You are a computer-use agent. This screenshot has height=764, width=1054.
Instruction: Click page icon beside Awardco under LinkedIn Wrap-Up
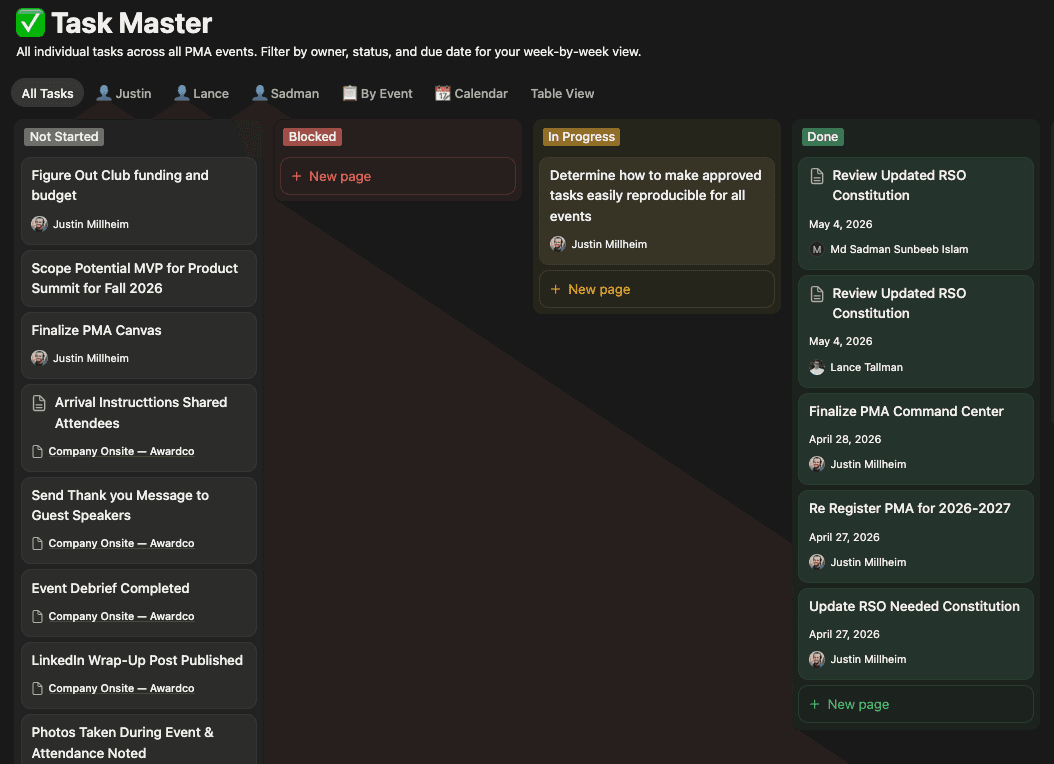[38, 689]
